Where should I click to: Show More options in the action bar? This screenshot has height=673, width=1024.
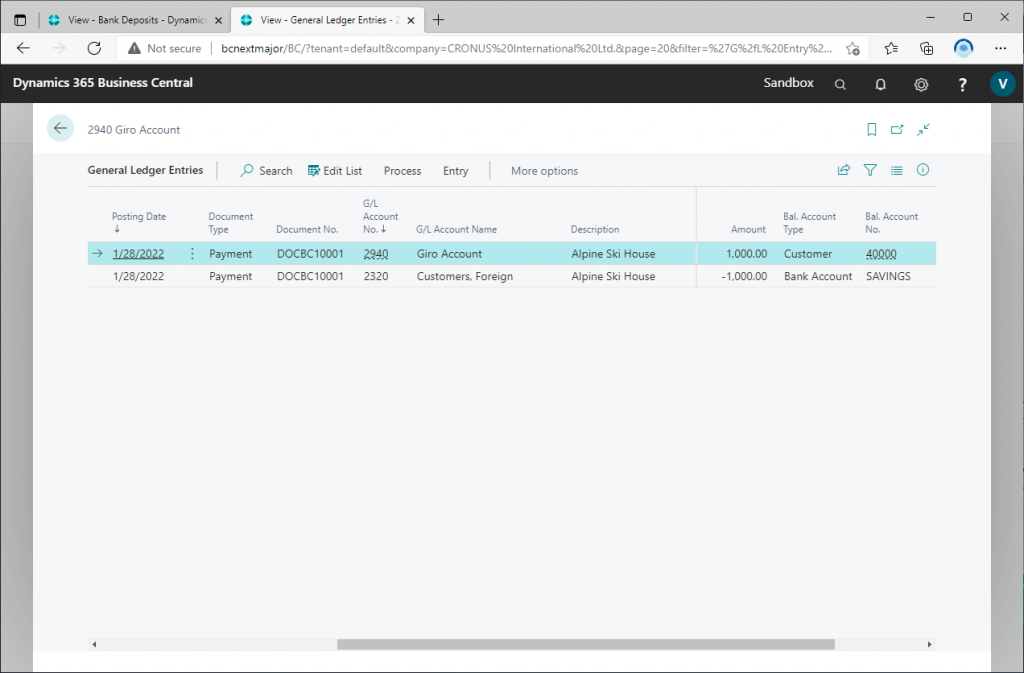545,171
